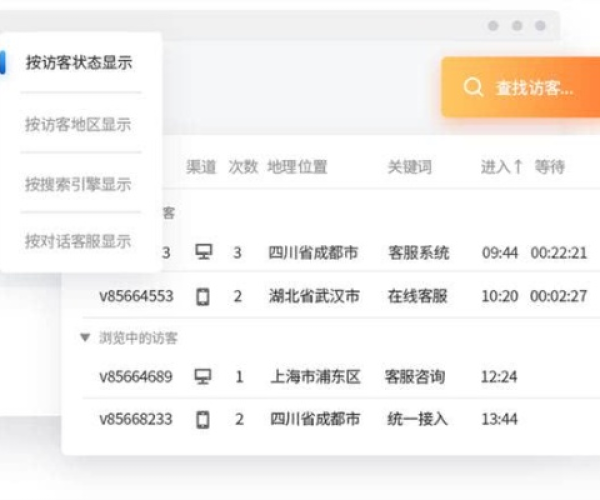Choose 按访客地区显示 in the menu

[x=78, y=124]
